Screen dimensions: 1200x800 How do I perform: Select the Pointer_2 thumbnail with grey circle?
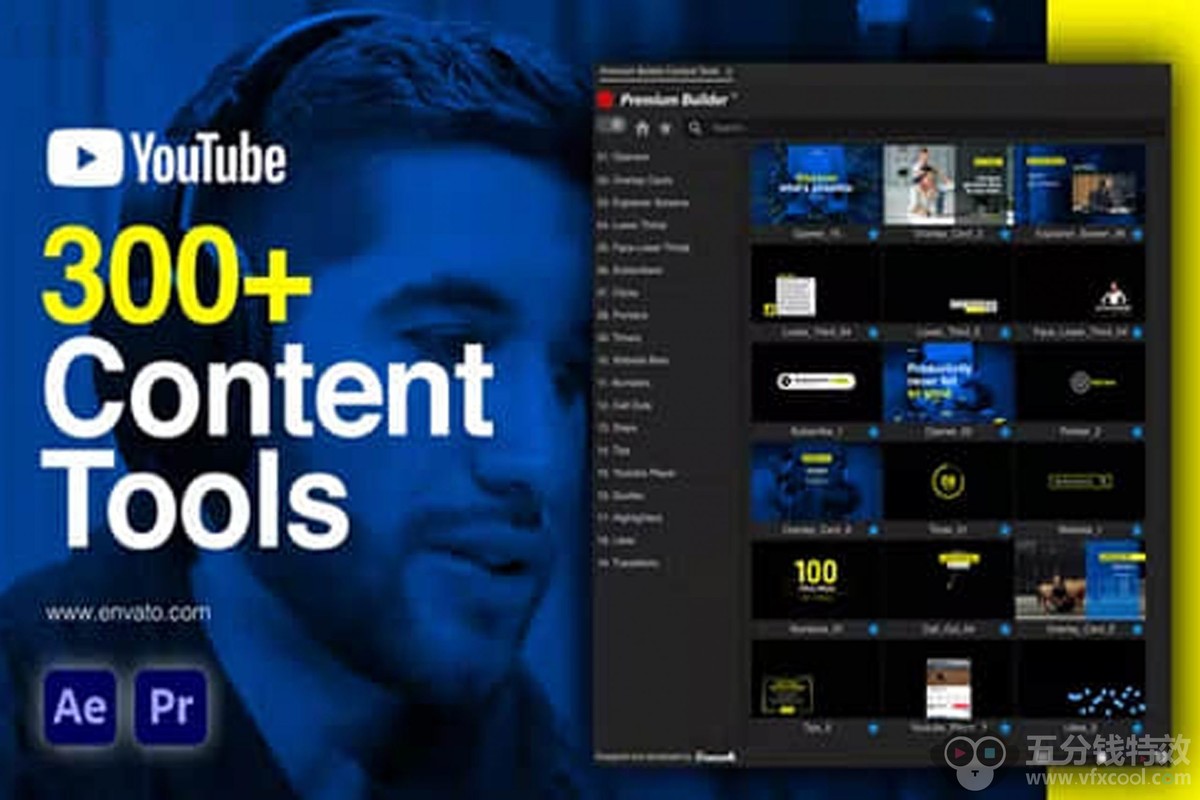1080,383
